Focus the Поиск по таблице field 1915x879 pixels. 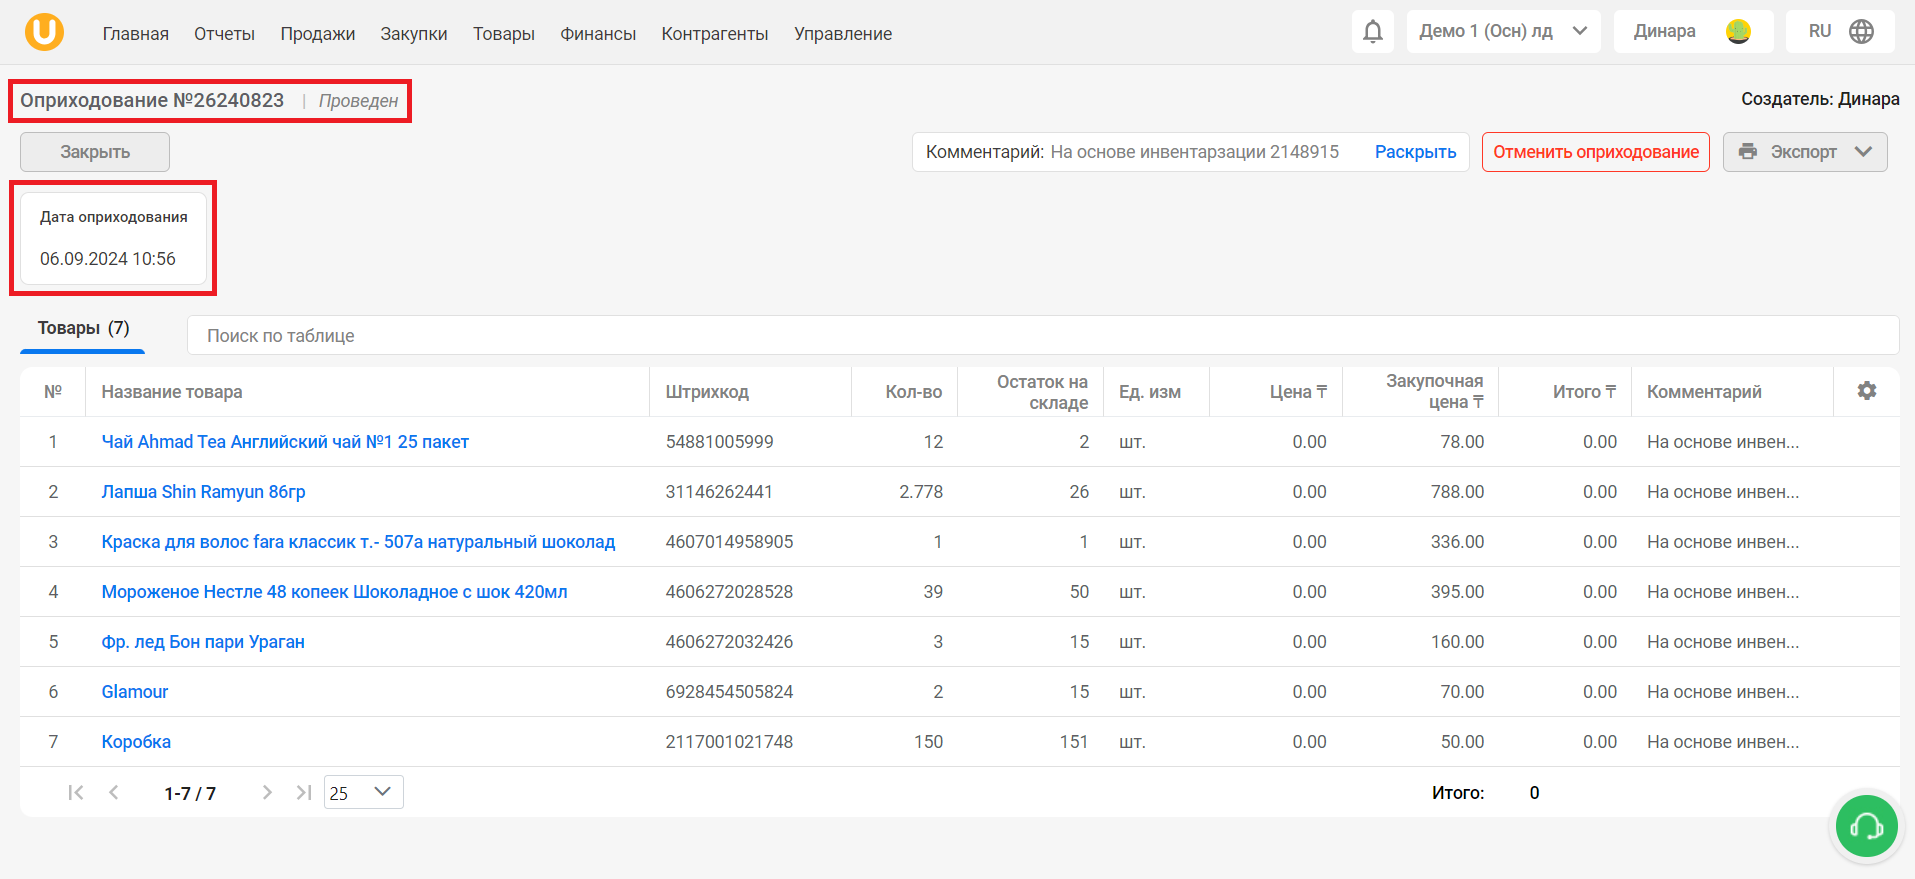(1042, 336)
